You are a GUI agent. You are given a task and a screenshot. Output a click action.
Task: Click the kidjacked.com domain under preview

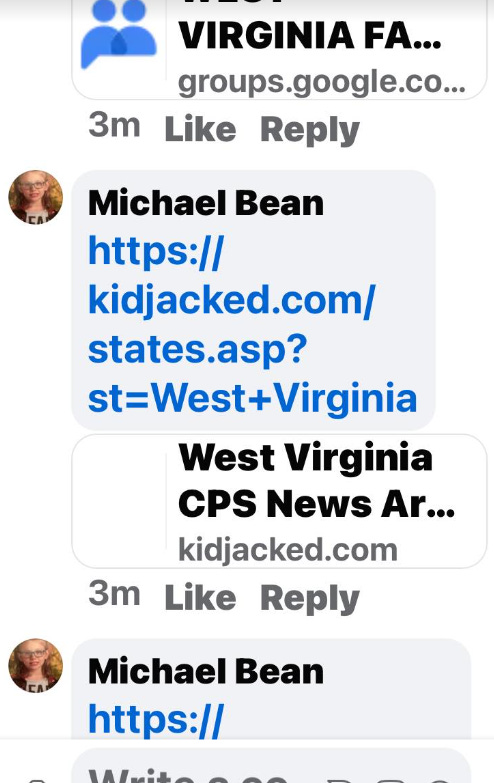coord(288,550)
